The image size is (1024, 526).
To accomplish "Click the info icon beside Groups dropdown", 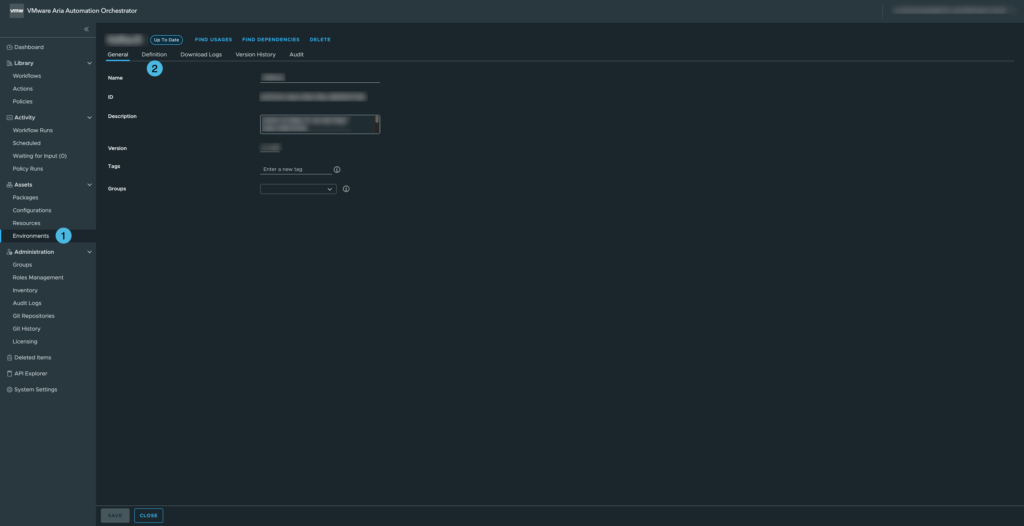I will [x=346, y=189].
